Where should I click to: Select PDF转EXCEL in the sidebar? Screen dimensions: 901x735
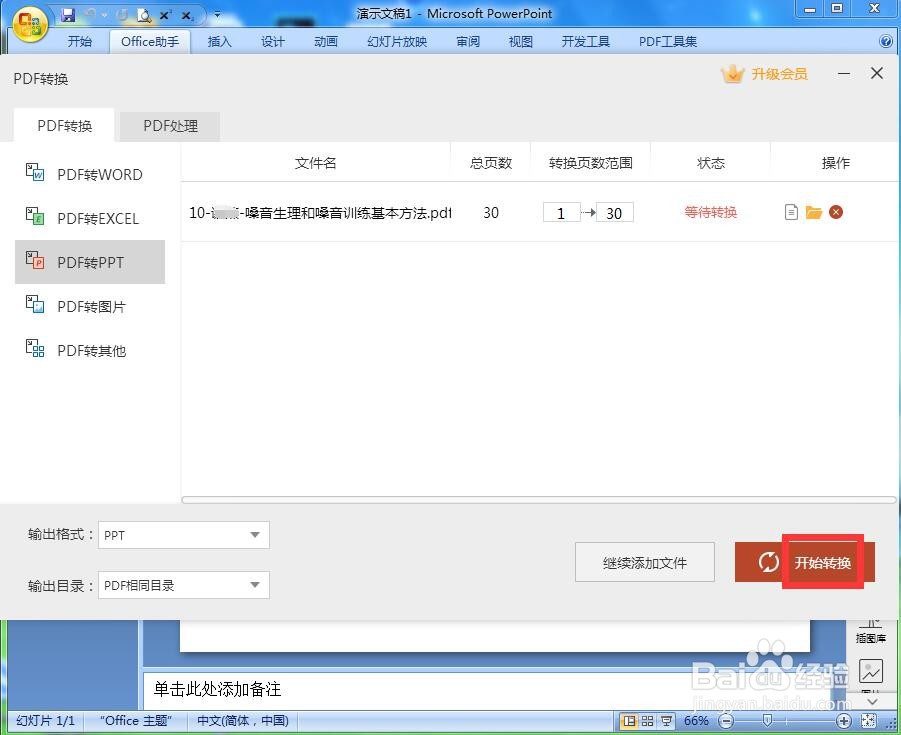(x=99, y=218)
